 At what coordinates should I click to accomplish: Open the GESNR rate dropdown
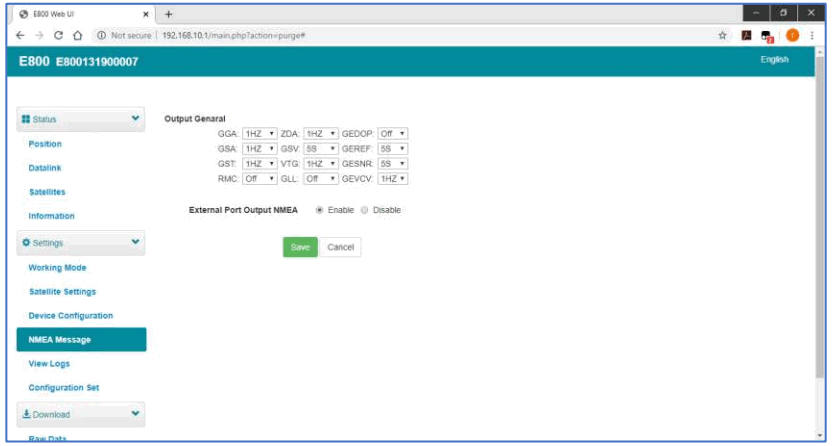tap(393, 164)
